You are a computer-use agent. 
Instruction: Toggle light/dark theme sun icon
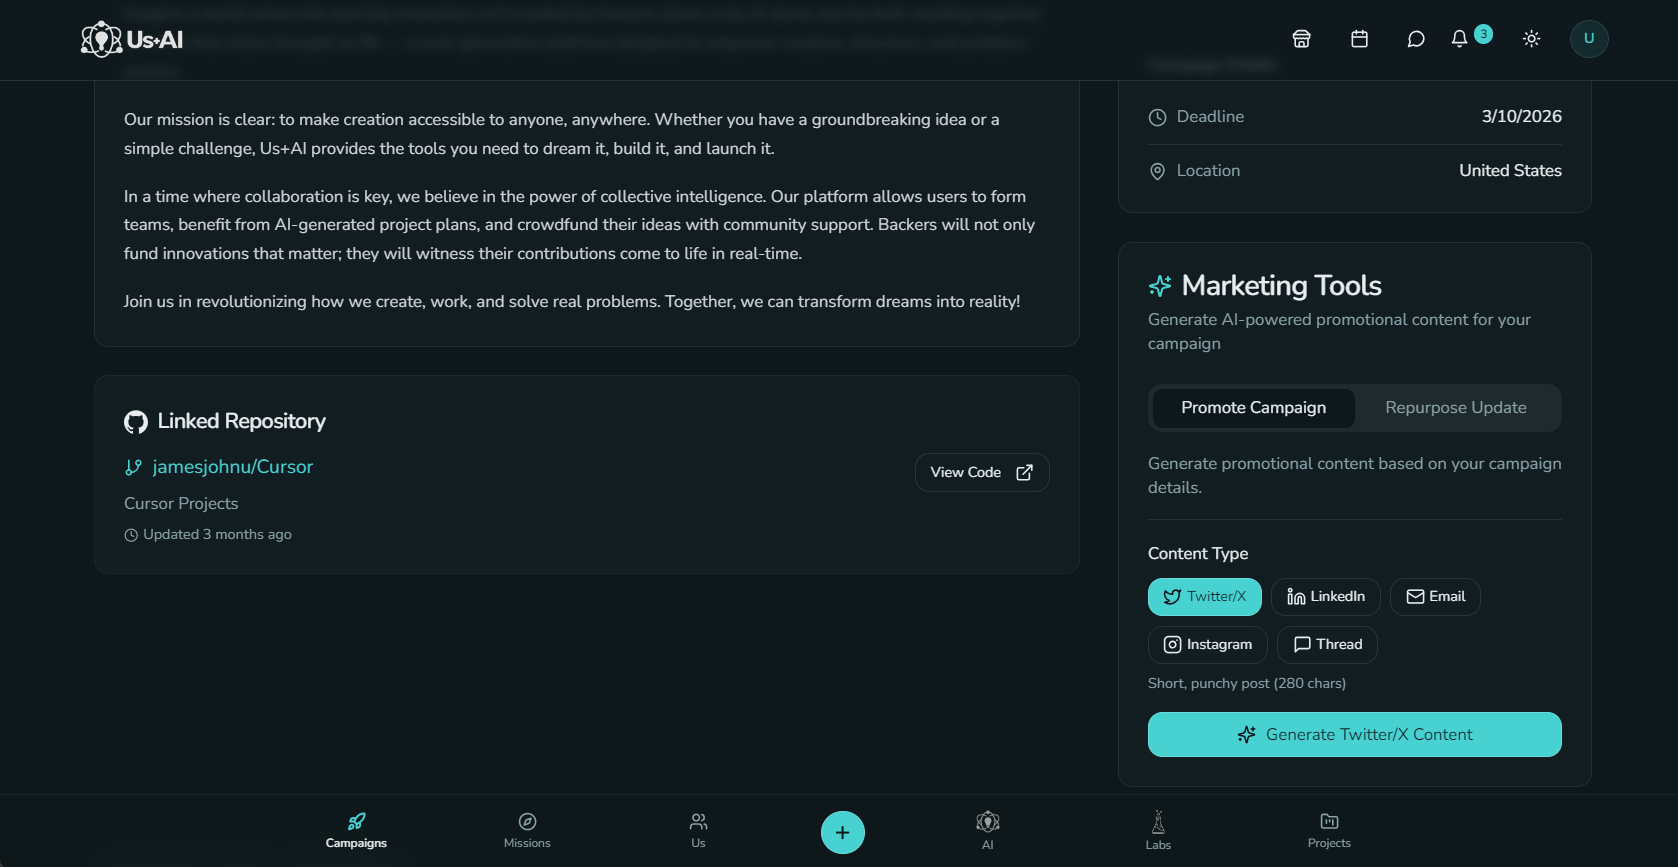[x=1531, y=39]
